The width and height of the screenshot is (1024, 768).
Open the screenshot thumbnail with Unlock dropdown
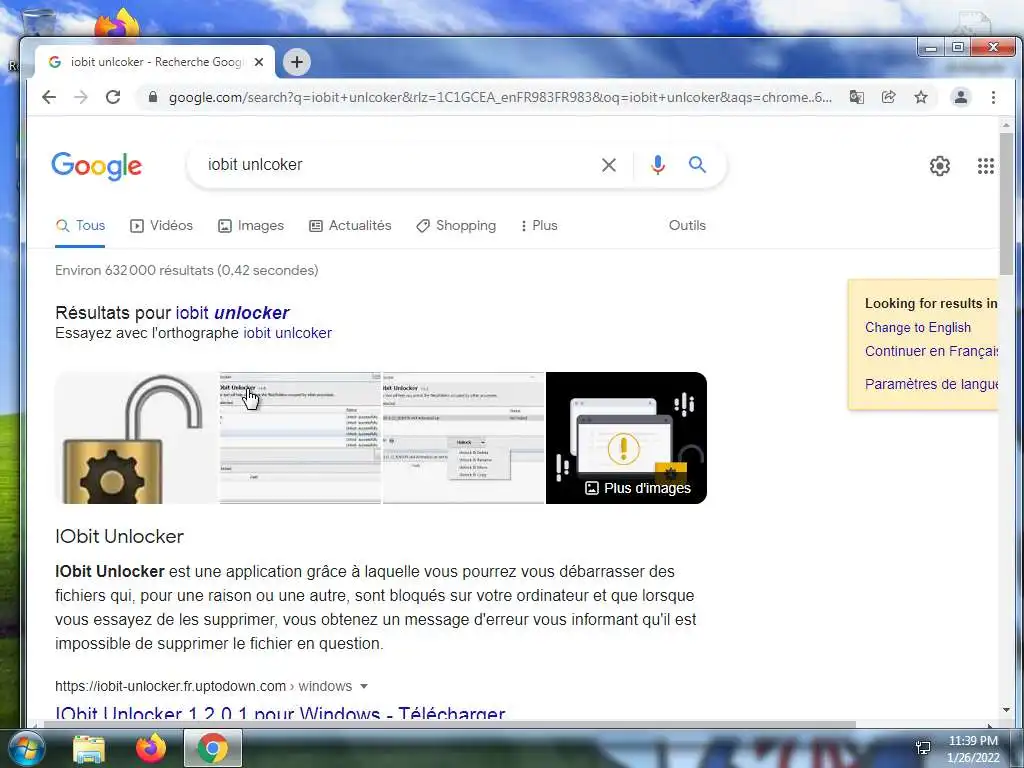(464, 438)
